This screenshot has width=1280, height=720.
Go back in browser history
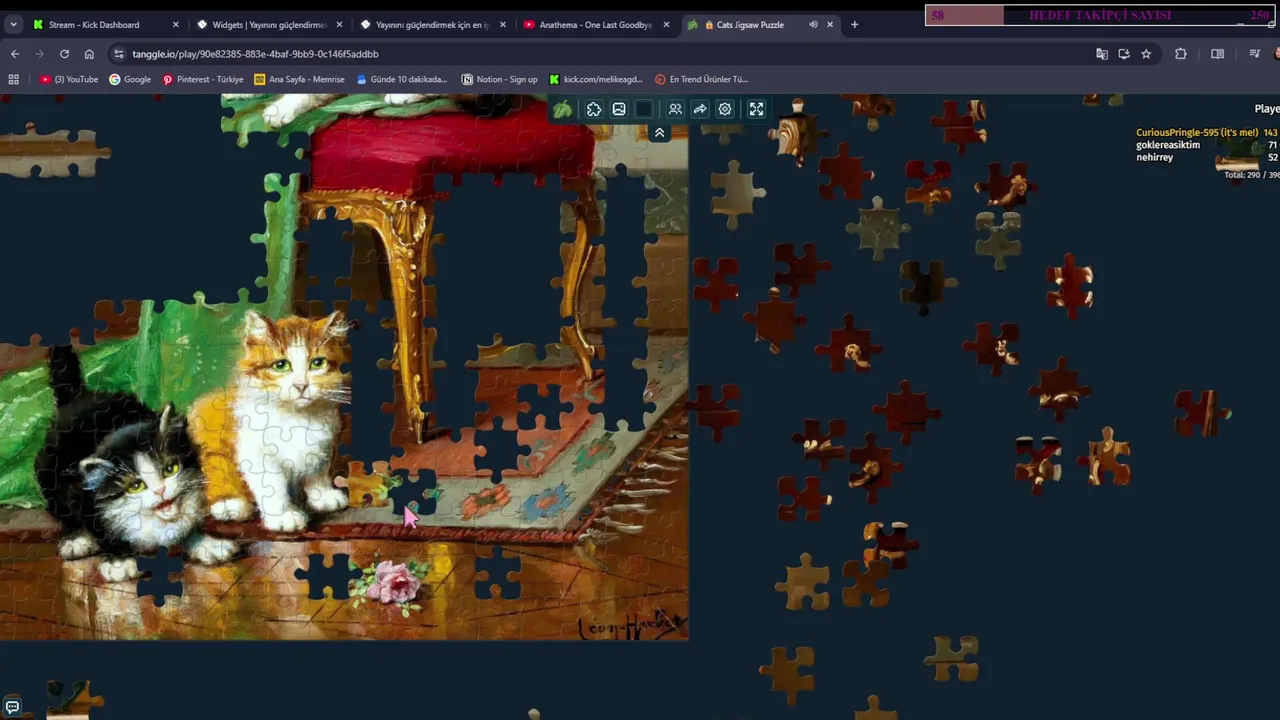tap(14, 54)
